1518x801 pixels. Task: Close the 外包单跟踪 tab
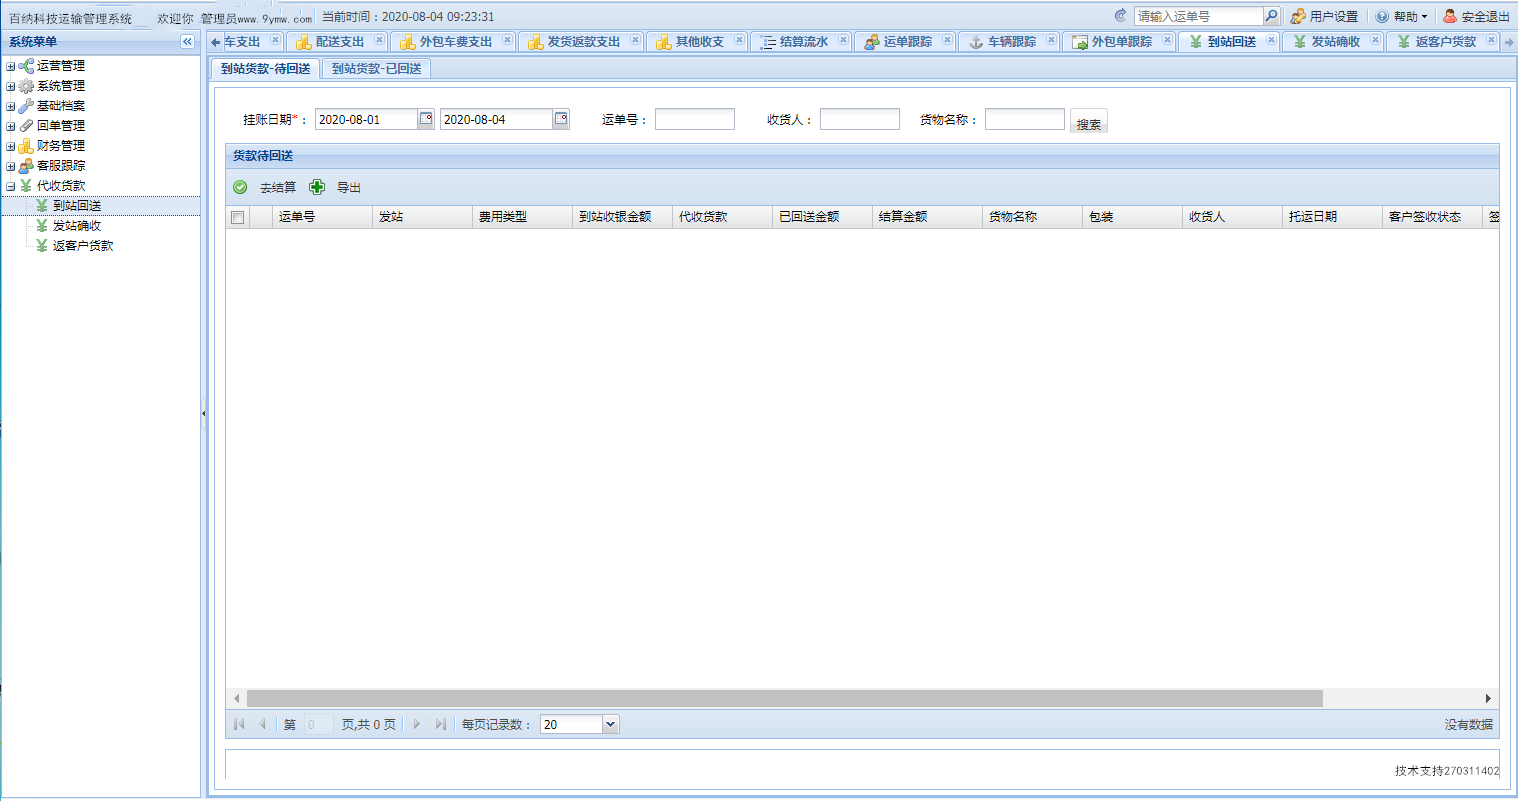(x=1167, y=40)
